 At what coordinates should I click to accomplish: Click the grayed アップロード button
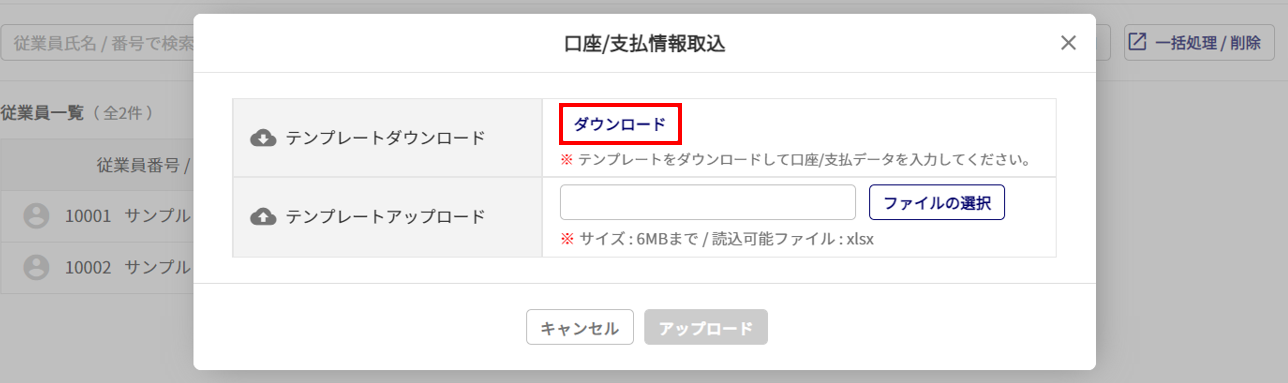[706, 328]
